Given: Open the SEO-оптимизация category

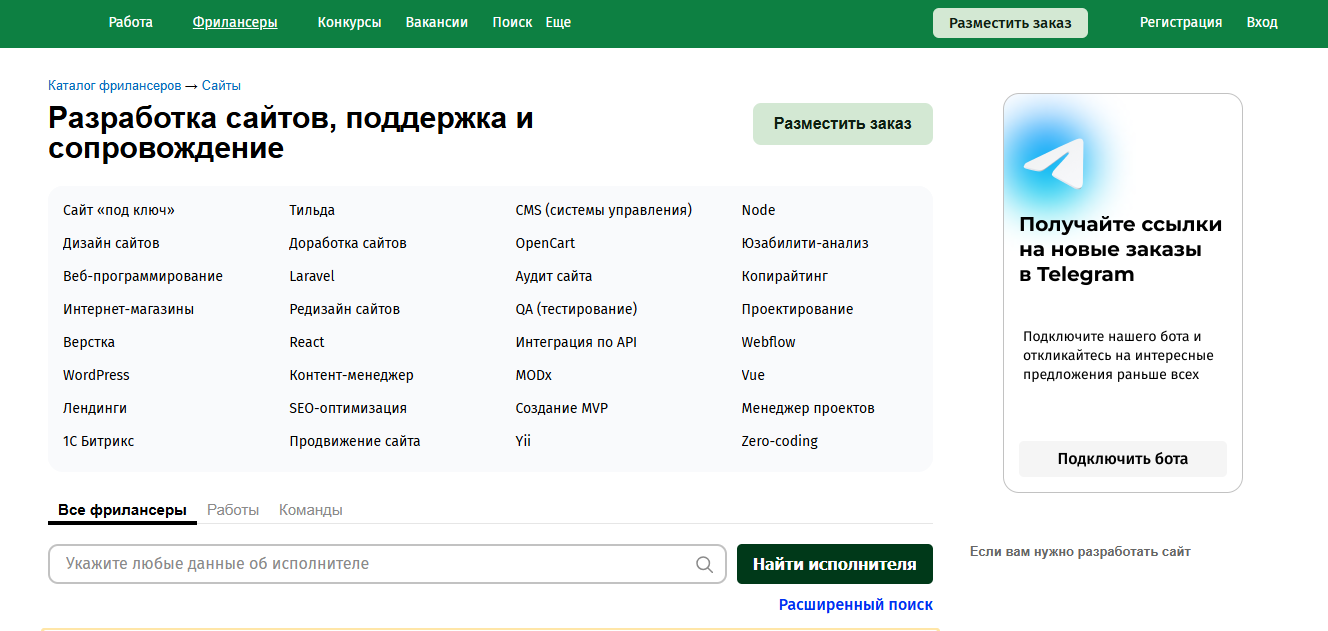Looking at the screenshot, I should (x=348, y=408).
